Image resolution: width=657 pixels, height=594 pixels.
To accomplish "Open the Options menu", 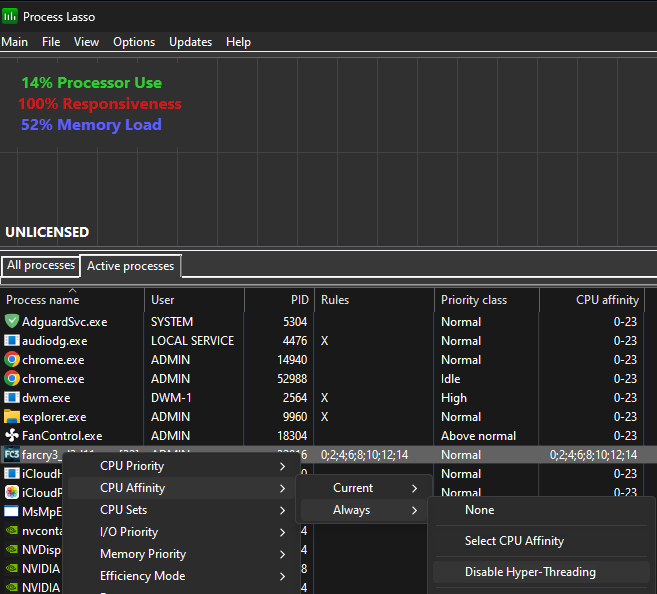I will click(x=134, y=42).
